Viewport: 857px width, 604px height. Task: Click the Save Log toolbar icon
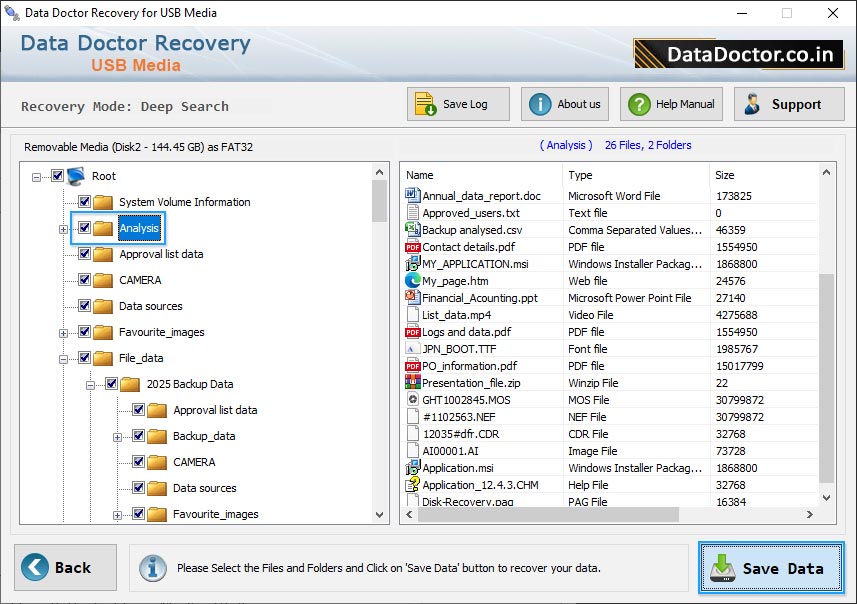[x=427, y=103]
